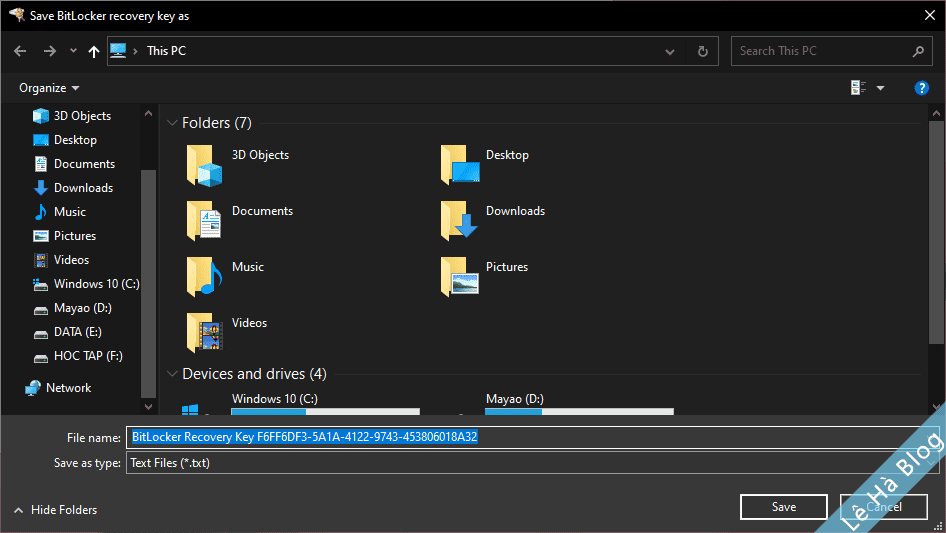Viewport: 946px width, 533px height.
Task: Select the Pictures folder icon
Action: click(x=460, y=276)
